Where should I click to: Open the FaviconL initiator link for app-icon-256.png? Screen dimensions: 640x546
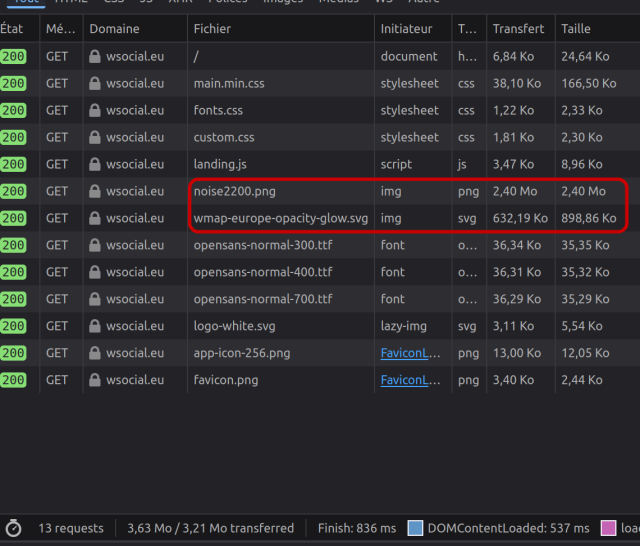[x=409, y=353]
